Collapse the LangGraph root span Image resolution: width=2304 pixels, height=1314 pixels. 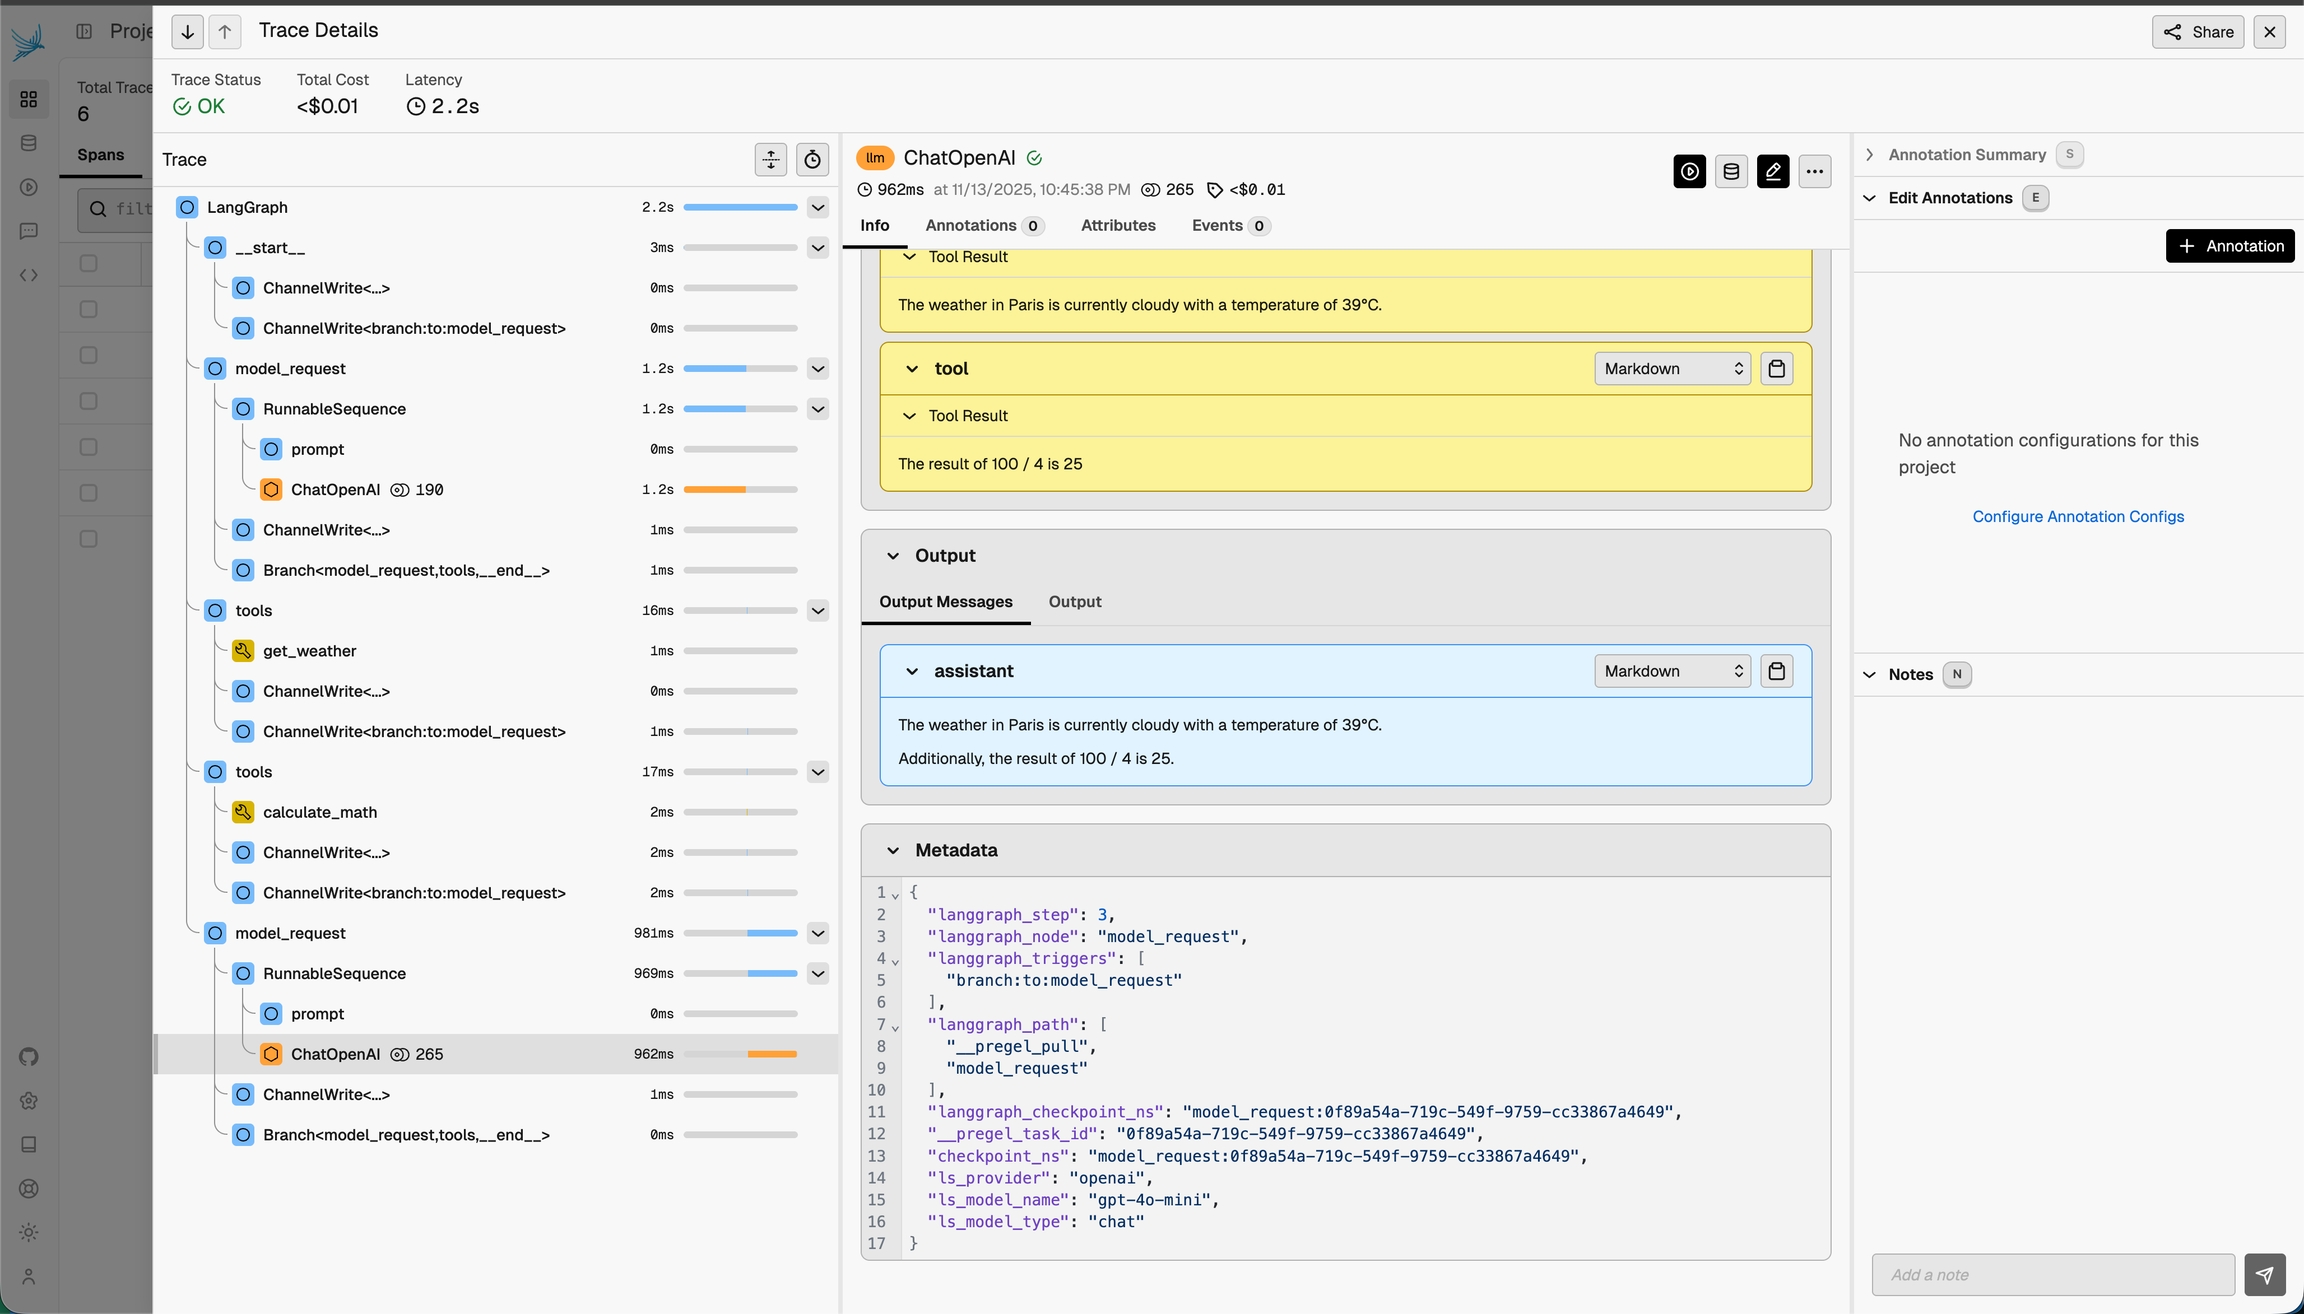pyautogui.click(x=818, y=207)
